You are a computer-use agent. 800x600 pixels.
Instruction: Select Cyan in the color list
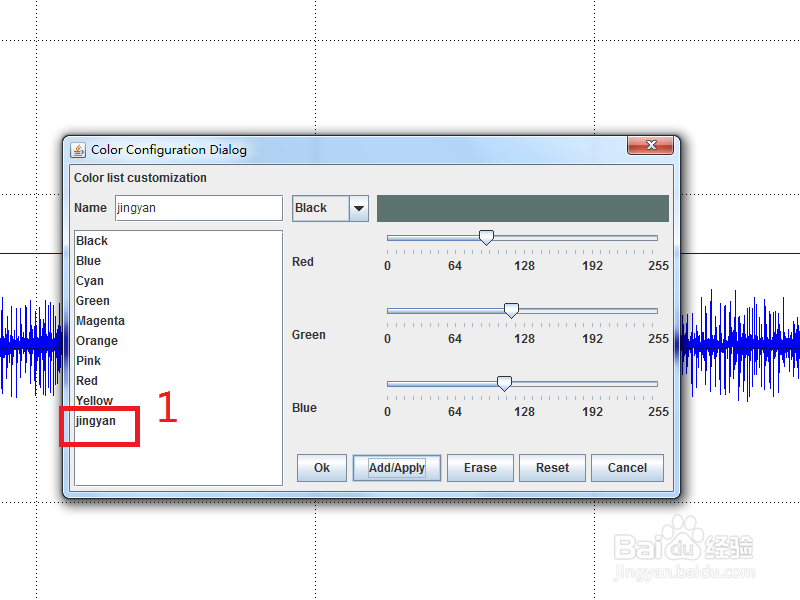(178, 281)
